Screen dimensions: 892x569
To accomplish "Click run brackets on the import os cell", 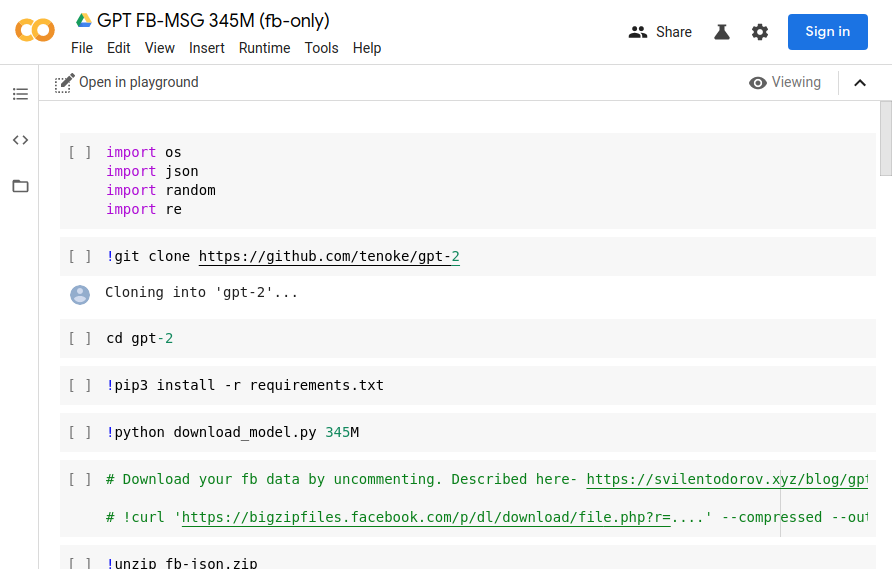I will (80, 153).
